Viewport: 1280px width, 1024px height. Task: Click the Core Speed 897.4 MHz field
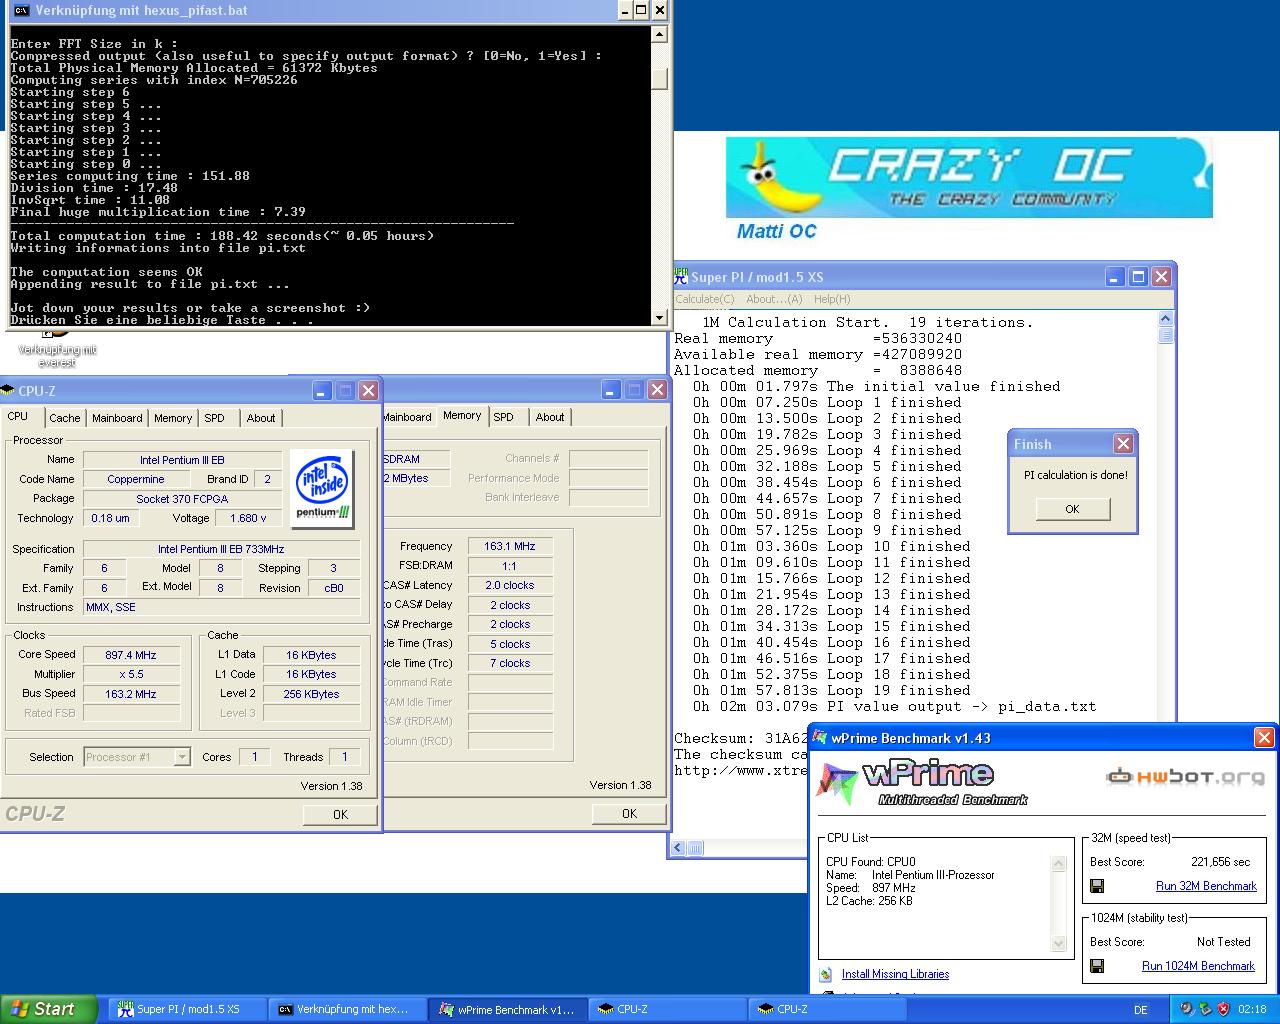coord(131,655)
